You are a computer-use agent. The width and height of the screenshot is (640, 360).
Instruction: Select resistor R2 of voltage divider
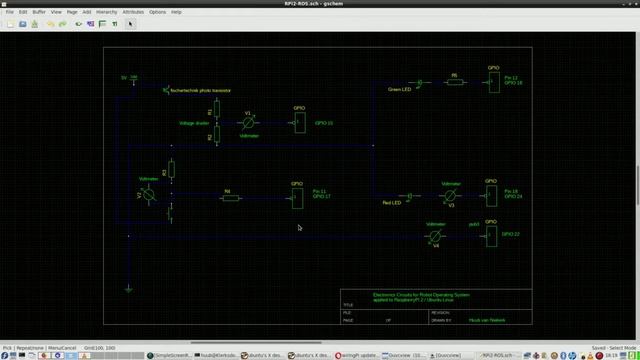tap(217, 134)
